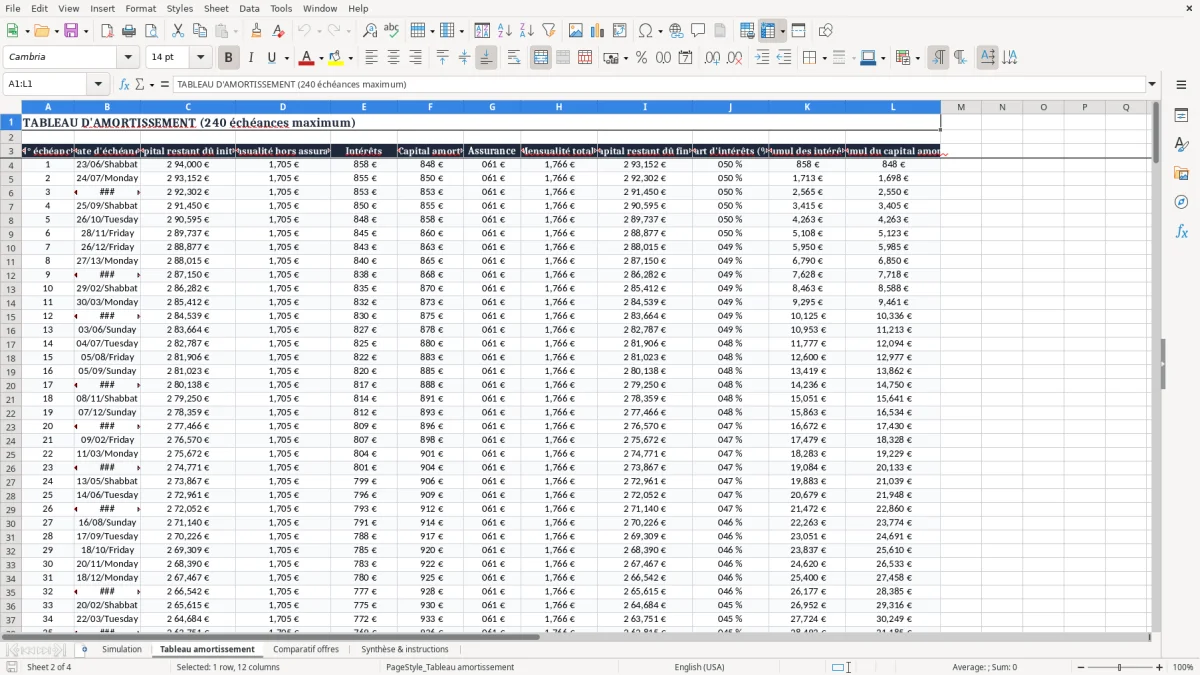Screen dimensions: 1200x675
Task: Click the Copy icon
Action: pos(200,31)
